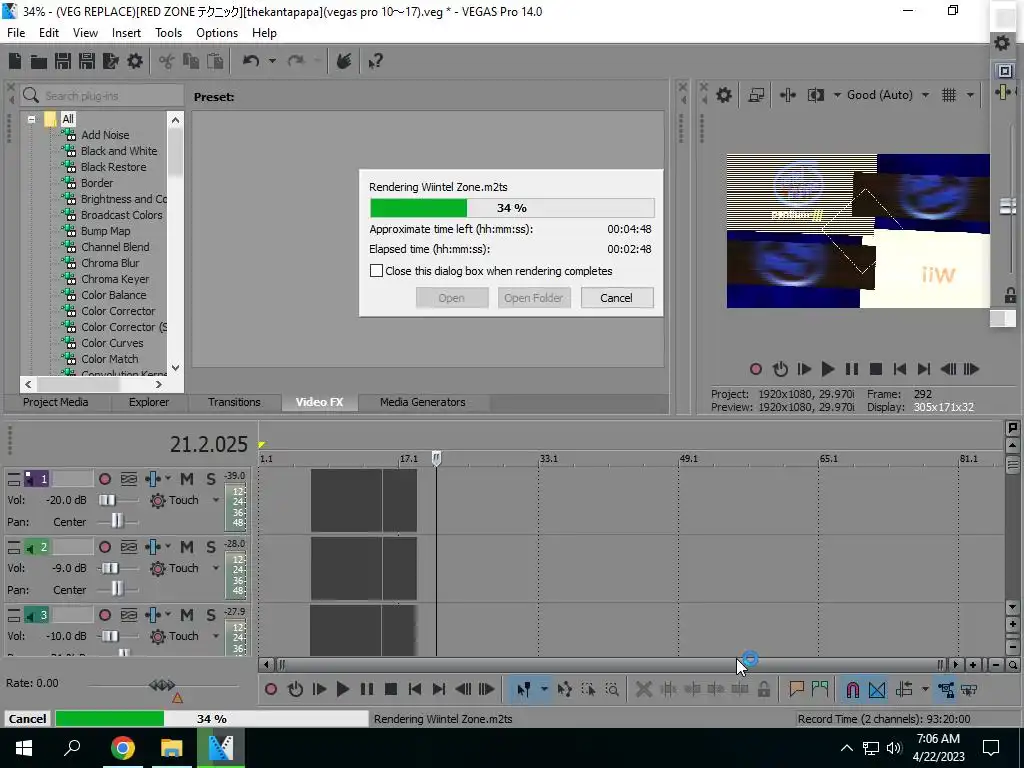Mute track 1
This screenshot has height=768, width=1024.
click(187, 479)
